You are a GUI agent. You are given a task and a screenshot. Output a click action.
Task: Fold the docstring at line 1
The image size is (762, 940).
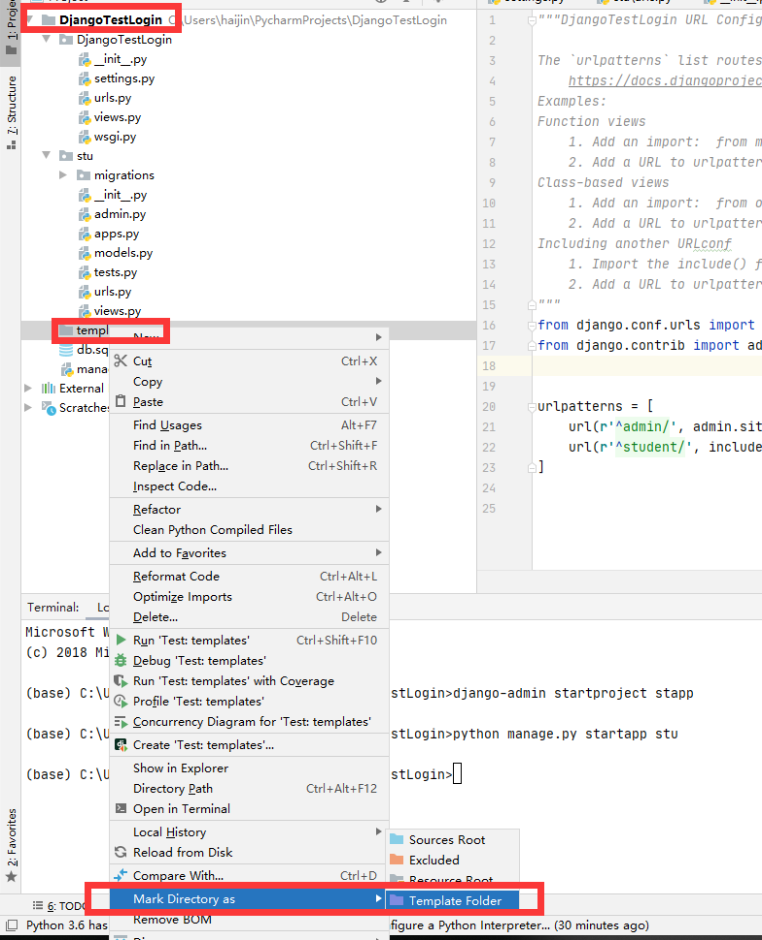coord(531,21)
